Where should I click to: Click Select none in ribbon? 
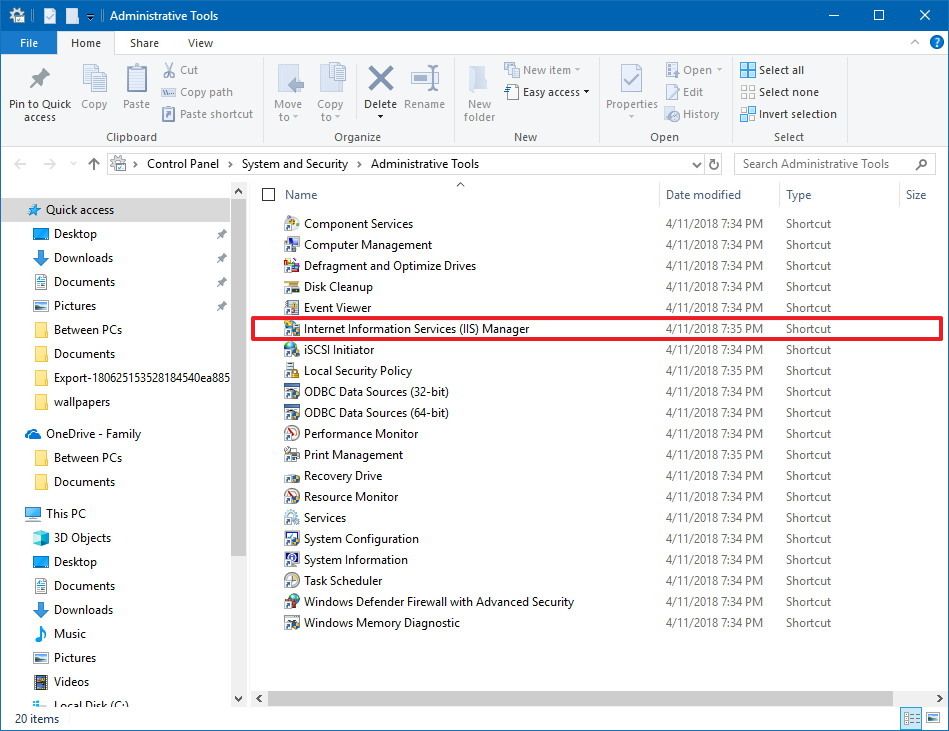click(779, 92)
